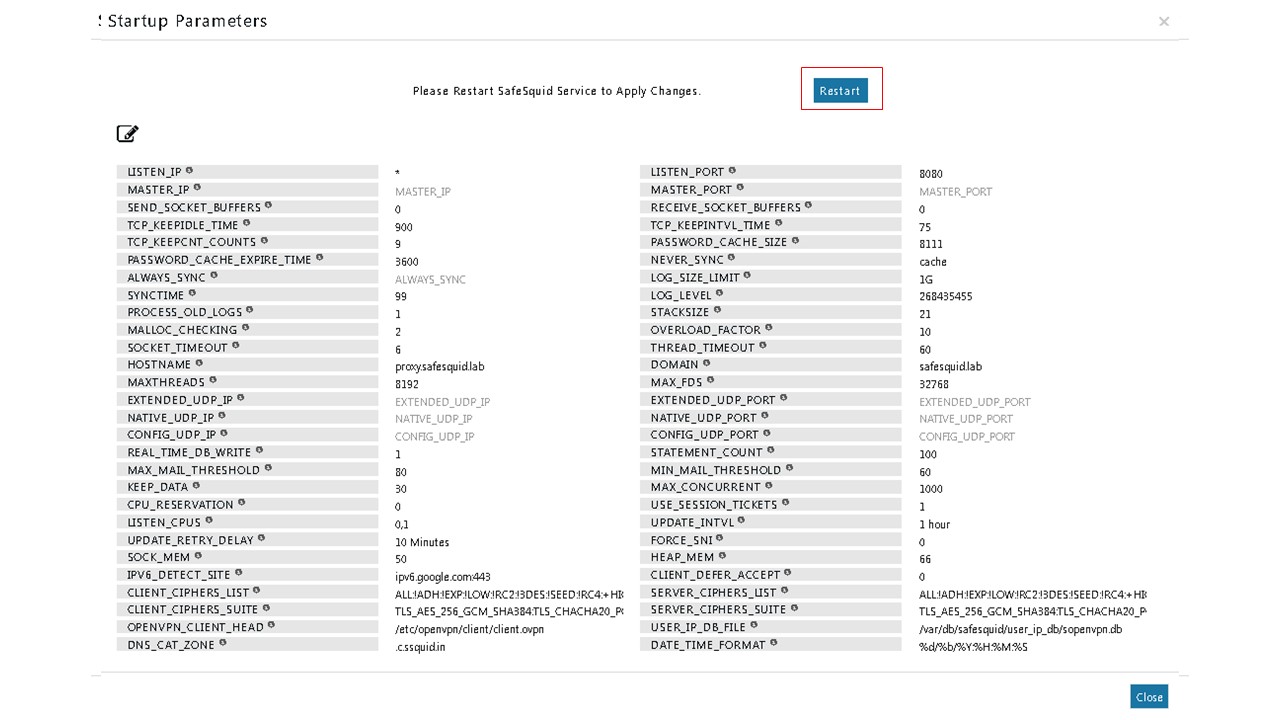The height and width of the screenshot is (720, 1280).
Task: Click the Restart button
Action: tap(840, 90)
